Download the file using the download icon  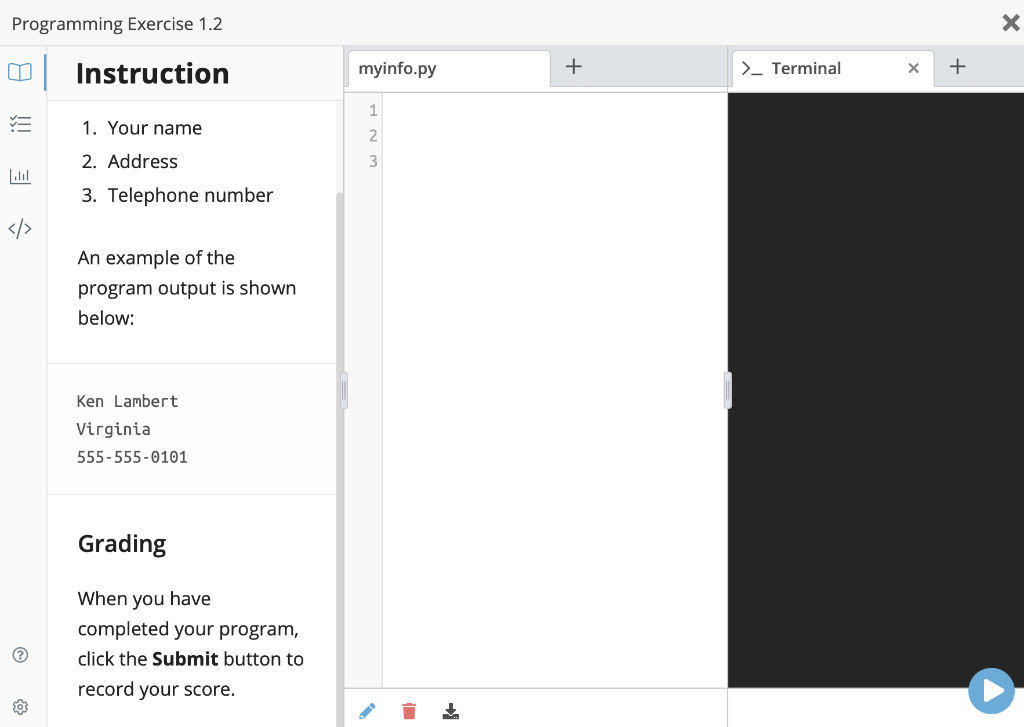click(450, 711)
